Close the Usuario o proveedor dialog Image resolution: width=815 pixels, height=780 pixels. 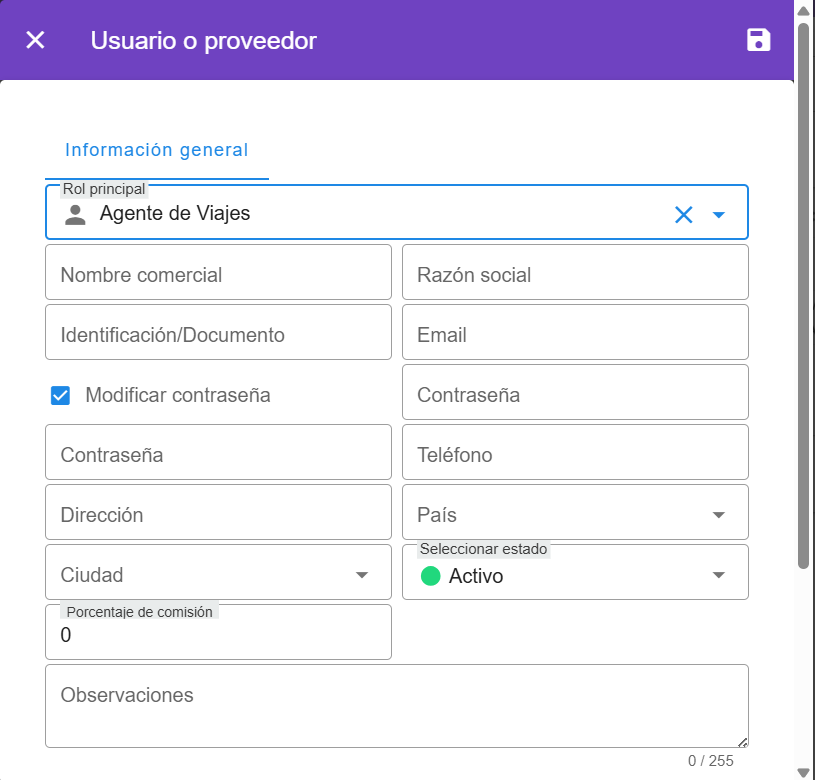click(x=35, y=40)
